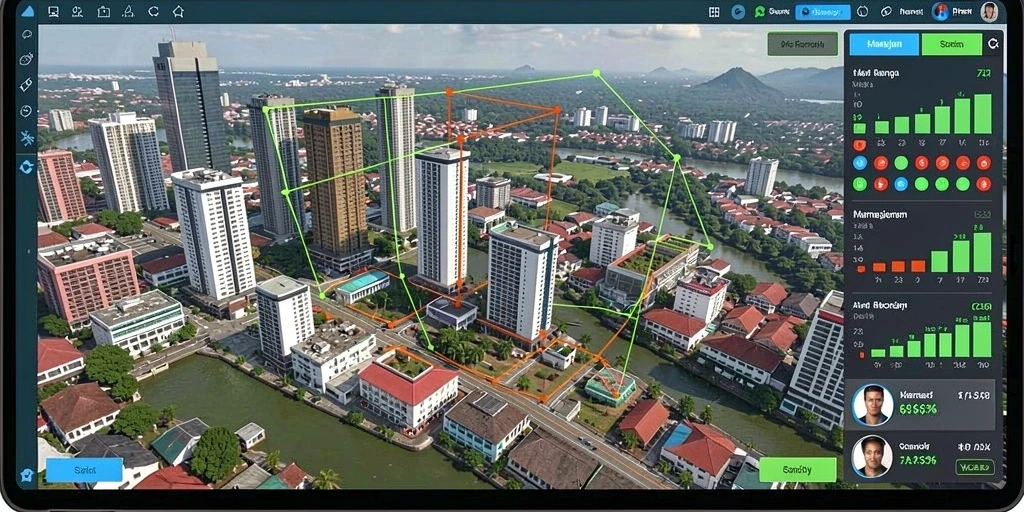Viewport: 1024px width, 512px height.
Task: Click the green sync icon in top bar
Action: pos(760,12)
